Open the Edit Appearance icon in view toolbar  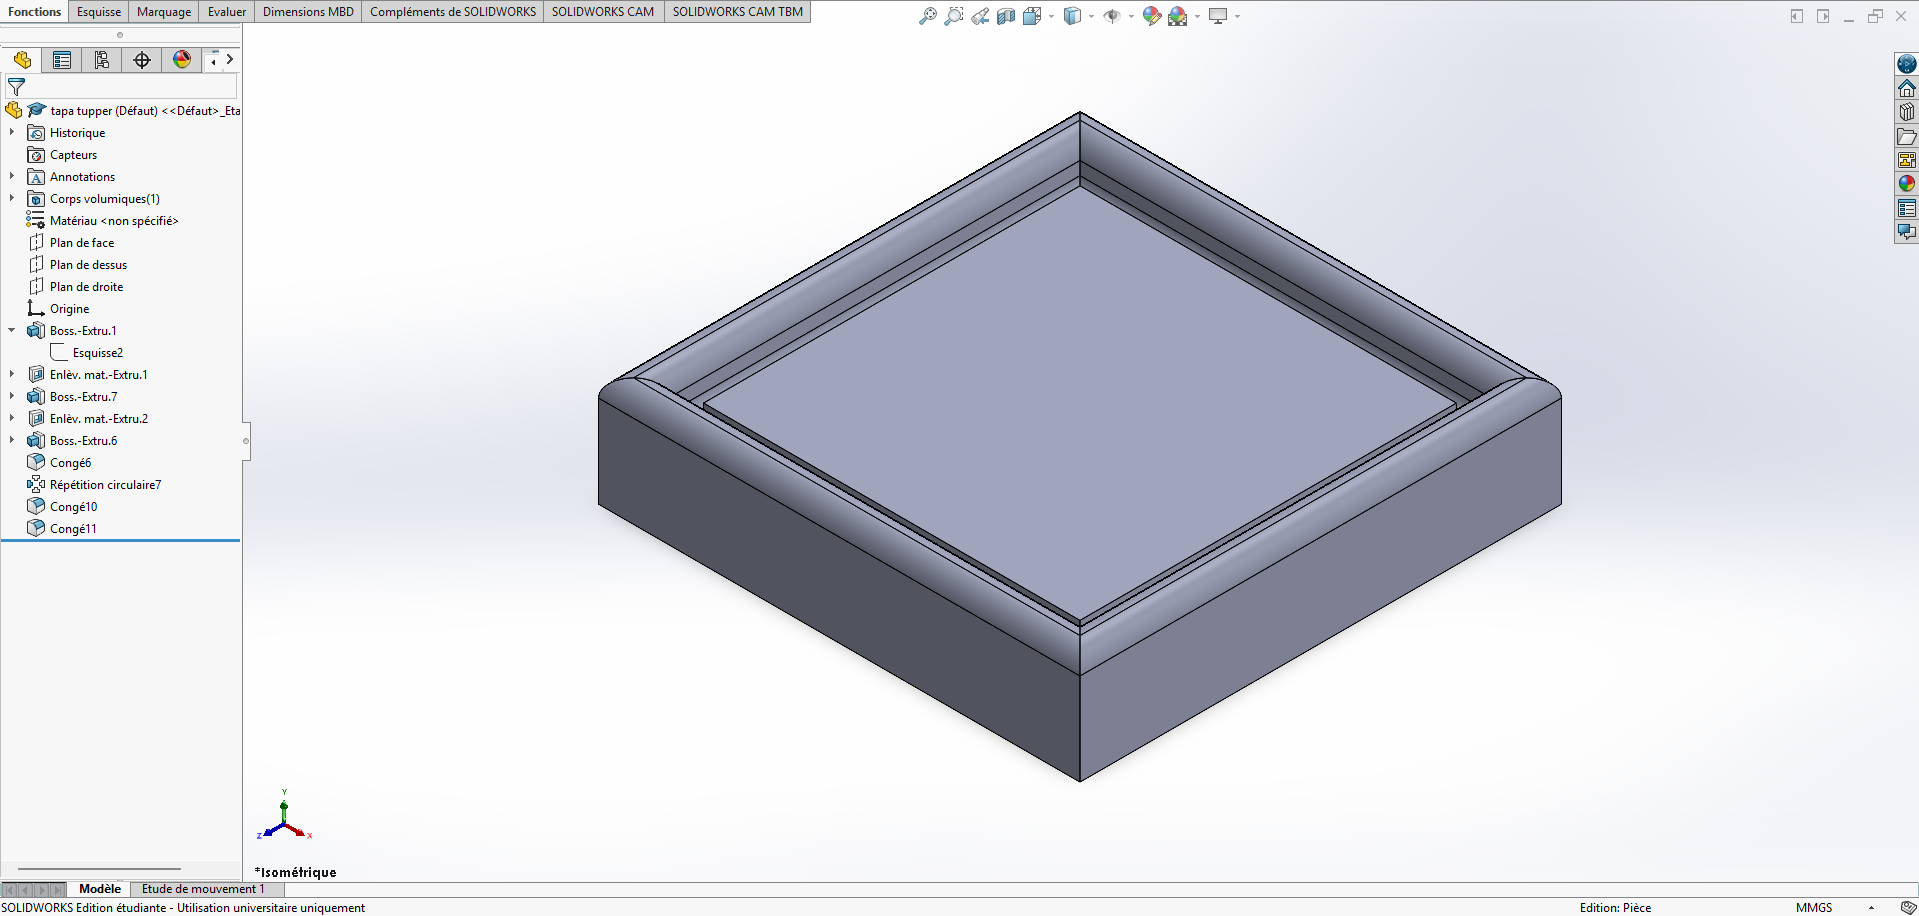[1151, 16]
